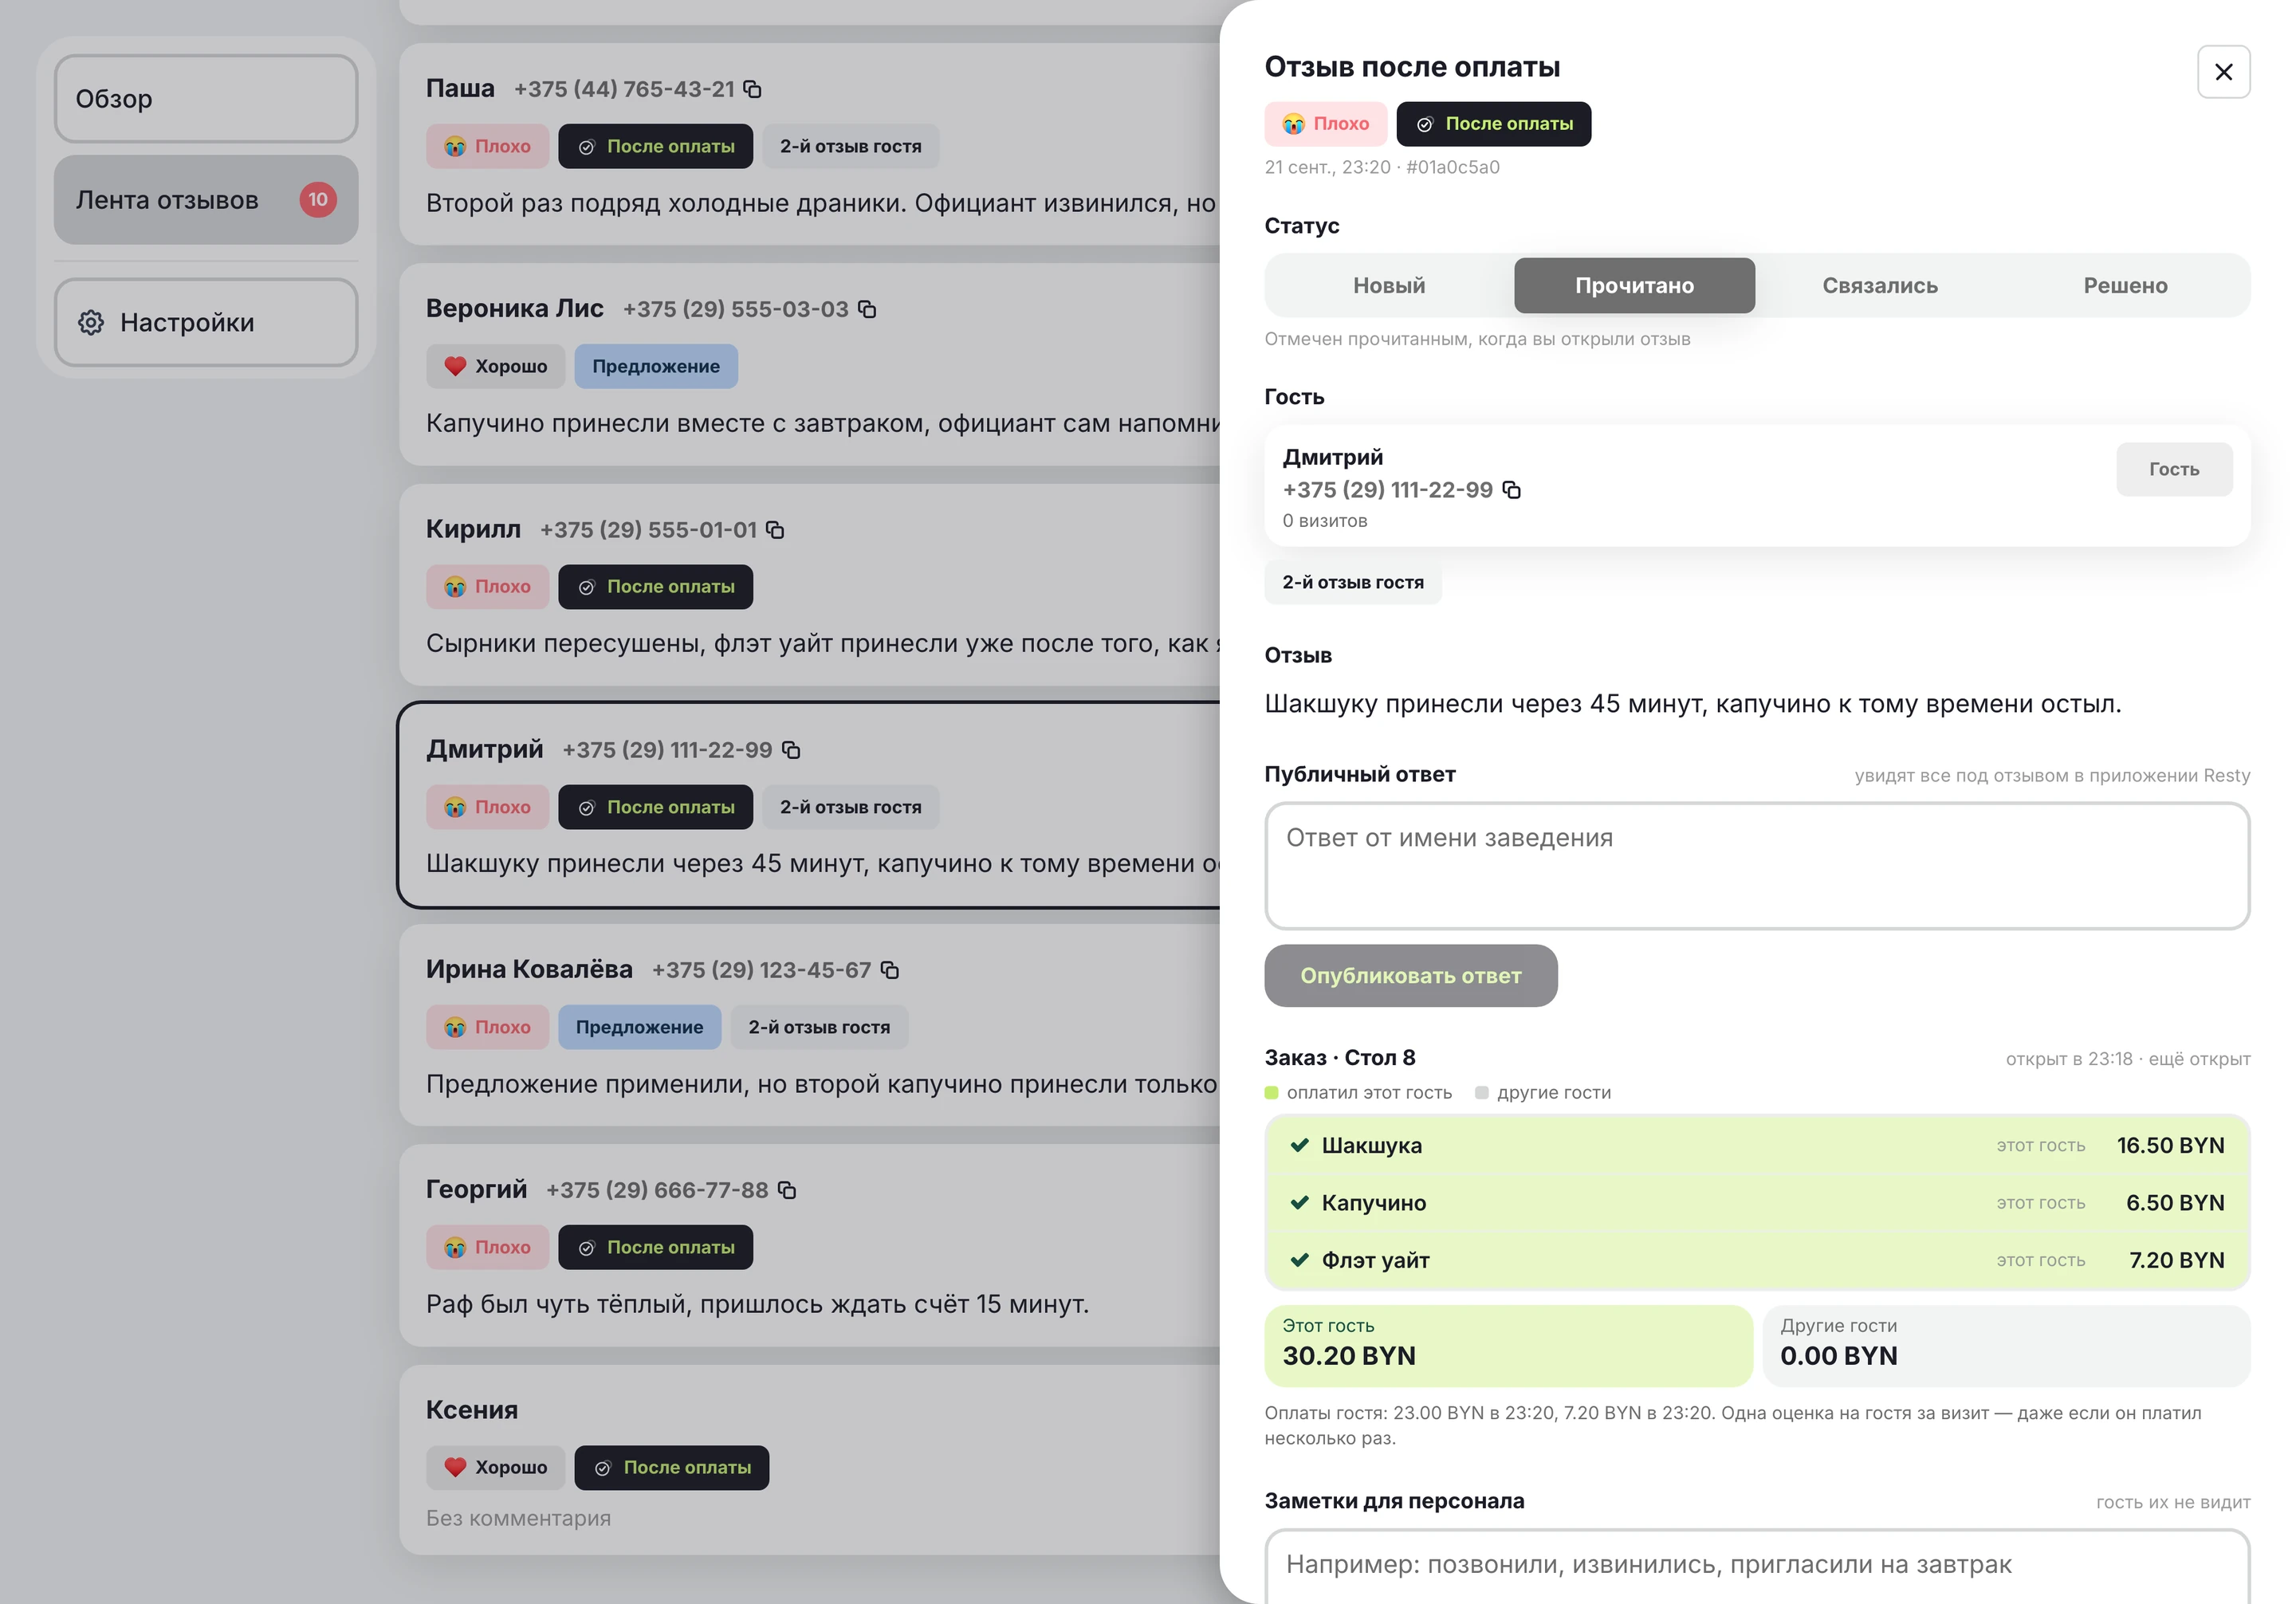The width and height of the screenshot is (2296, 1604).
Task: Click the Гость button on guest card
Action: pyautogui.click(x=2174, y=469)
